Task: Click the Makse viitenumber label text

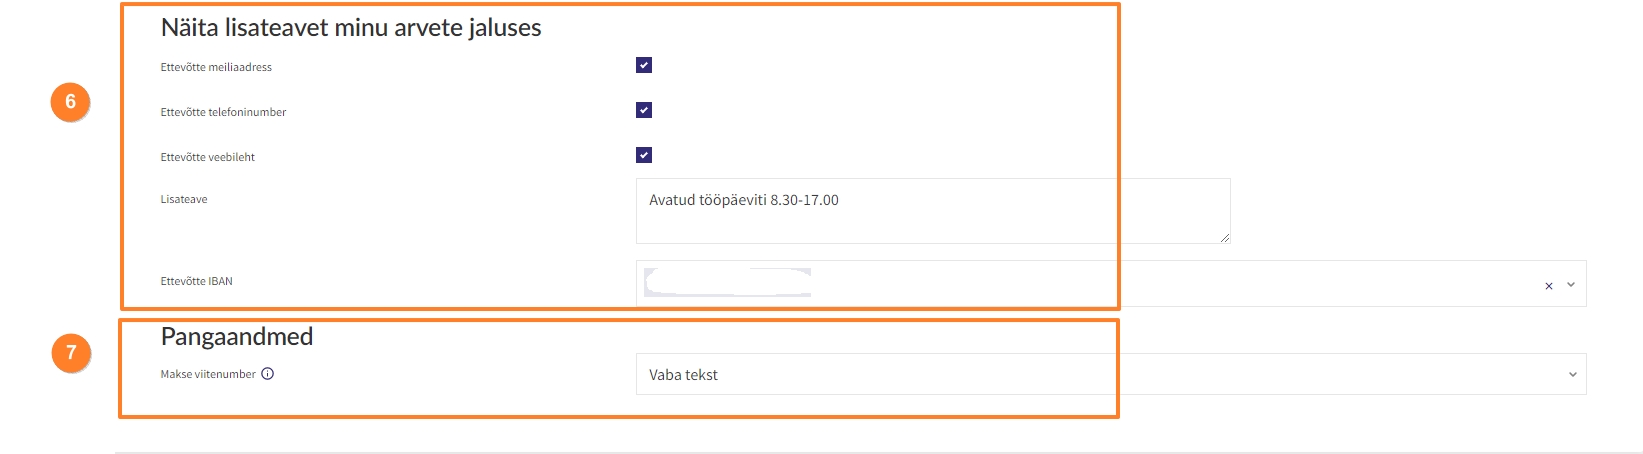Action: [x=208, y=374]
